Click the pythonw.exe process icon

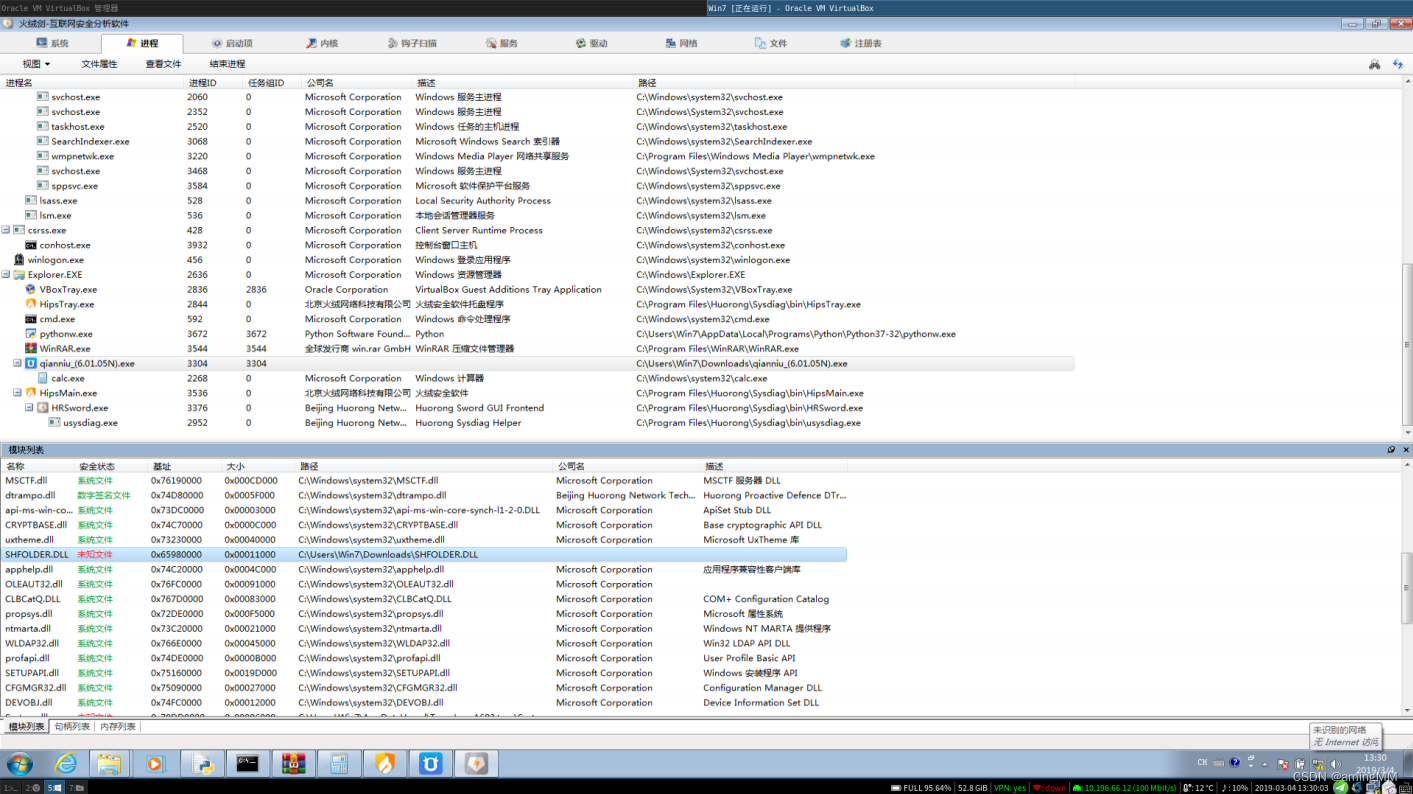(x=31, y=334)
